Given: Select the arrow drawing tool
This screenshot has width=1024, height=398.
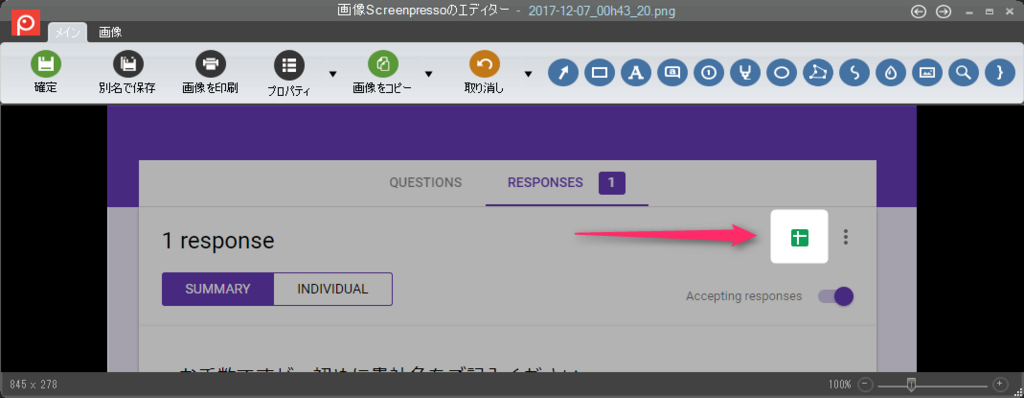Looking at the screenshot, I should pos(563,73).
